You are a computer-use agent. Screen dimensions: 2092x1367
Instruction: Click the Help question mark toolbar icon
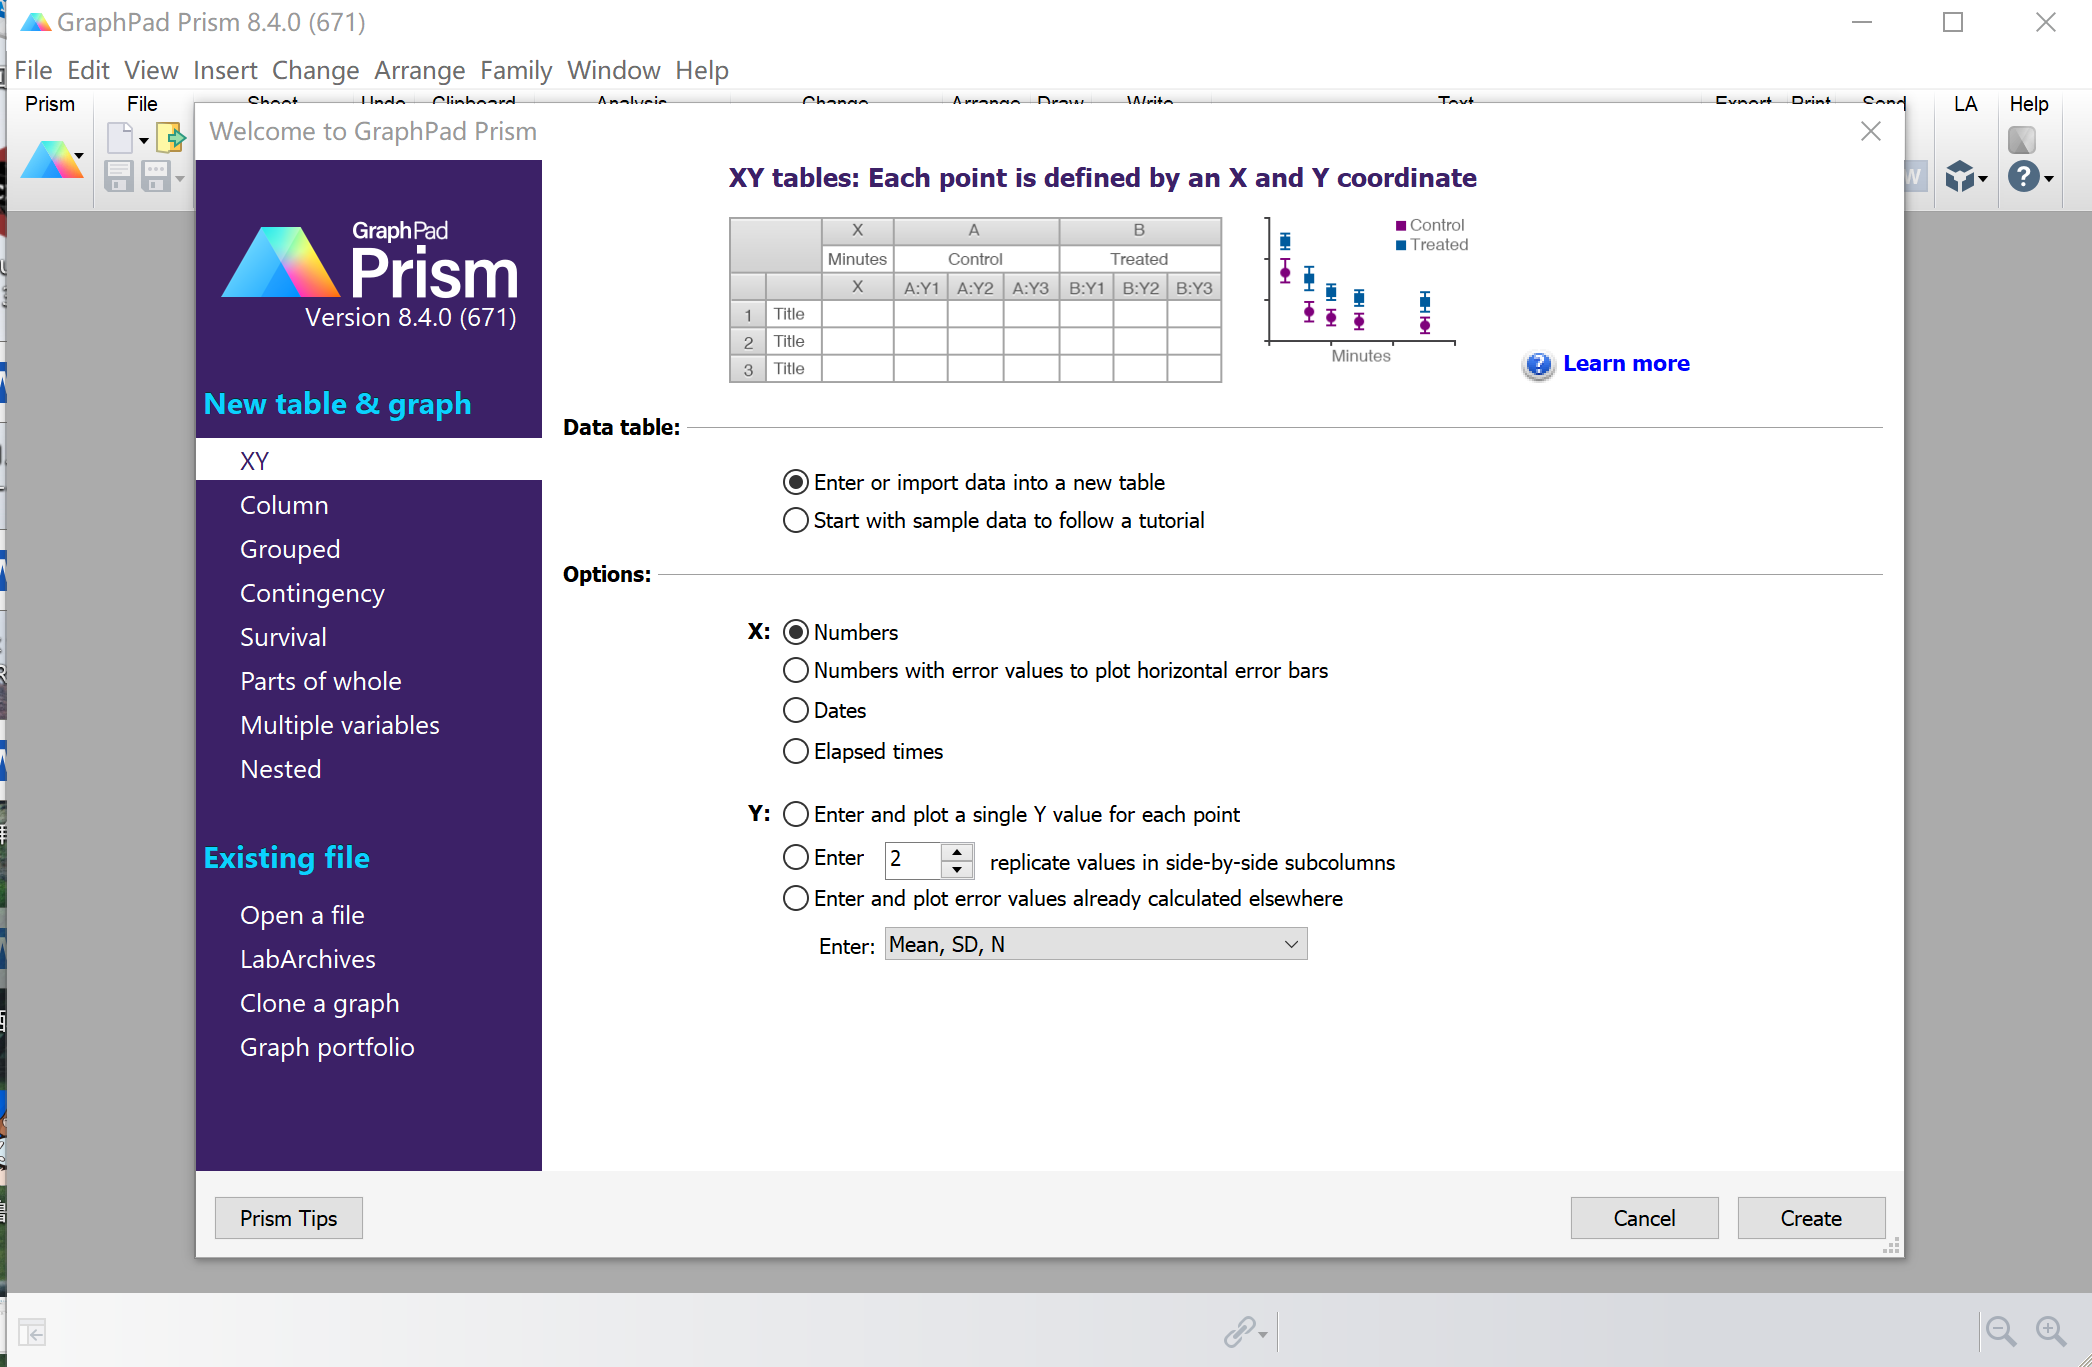click(x=2024, y=177)
